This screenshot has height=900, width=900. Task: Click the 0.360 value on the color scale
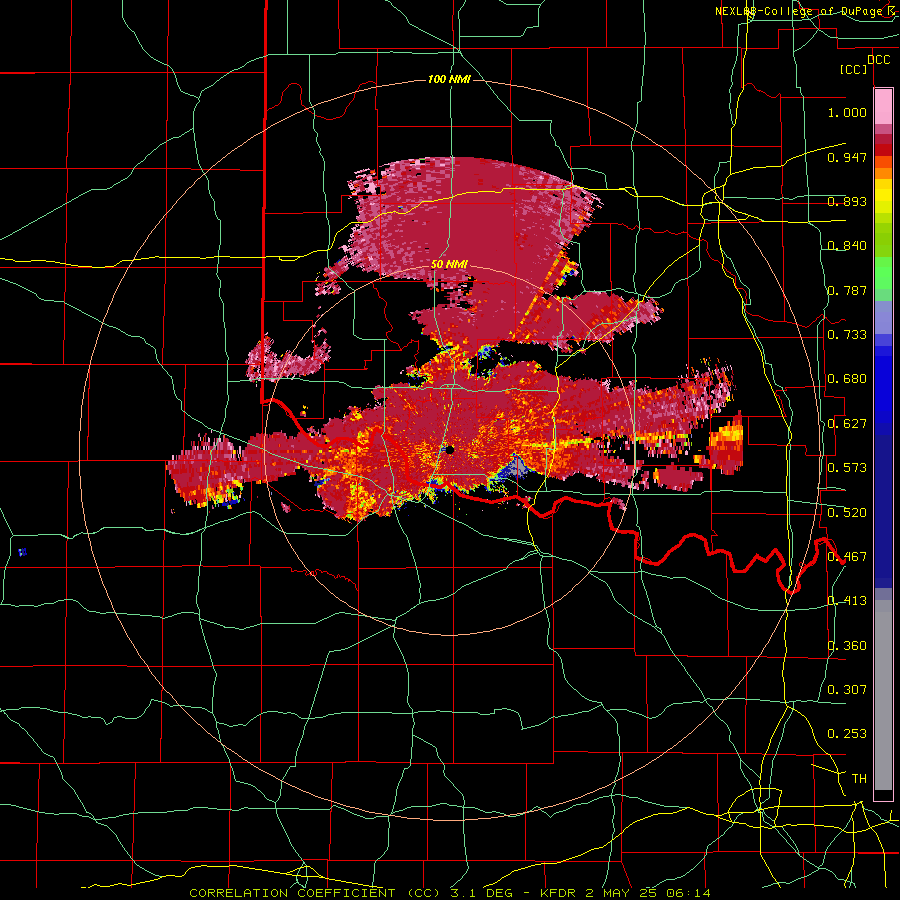(847, 646)
